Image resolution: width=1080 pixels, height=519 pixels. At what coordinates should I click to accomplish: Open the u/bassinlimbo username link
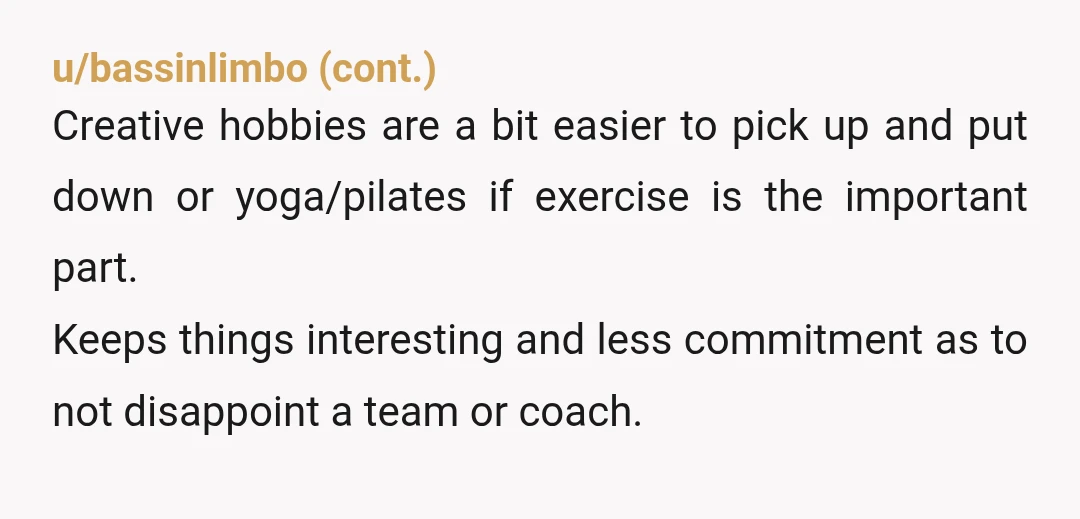[180, 68]
